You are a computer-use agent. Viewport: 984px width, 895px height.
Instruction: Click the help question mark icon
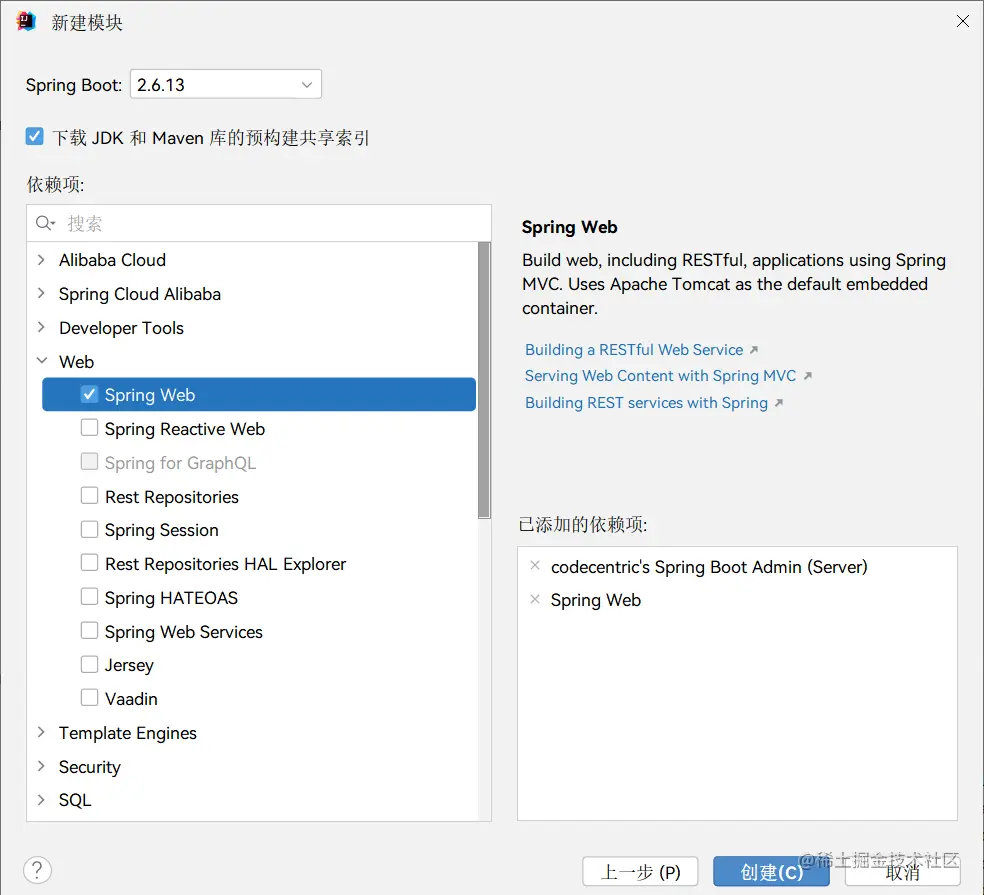[37, 870]
